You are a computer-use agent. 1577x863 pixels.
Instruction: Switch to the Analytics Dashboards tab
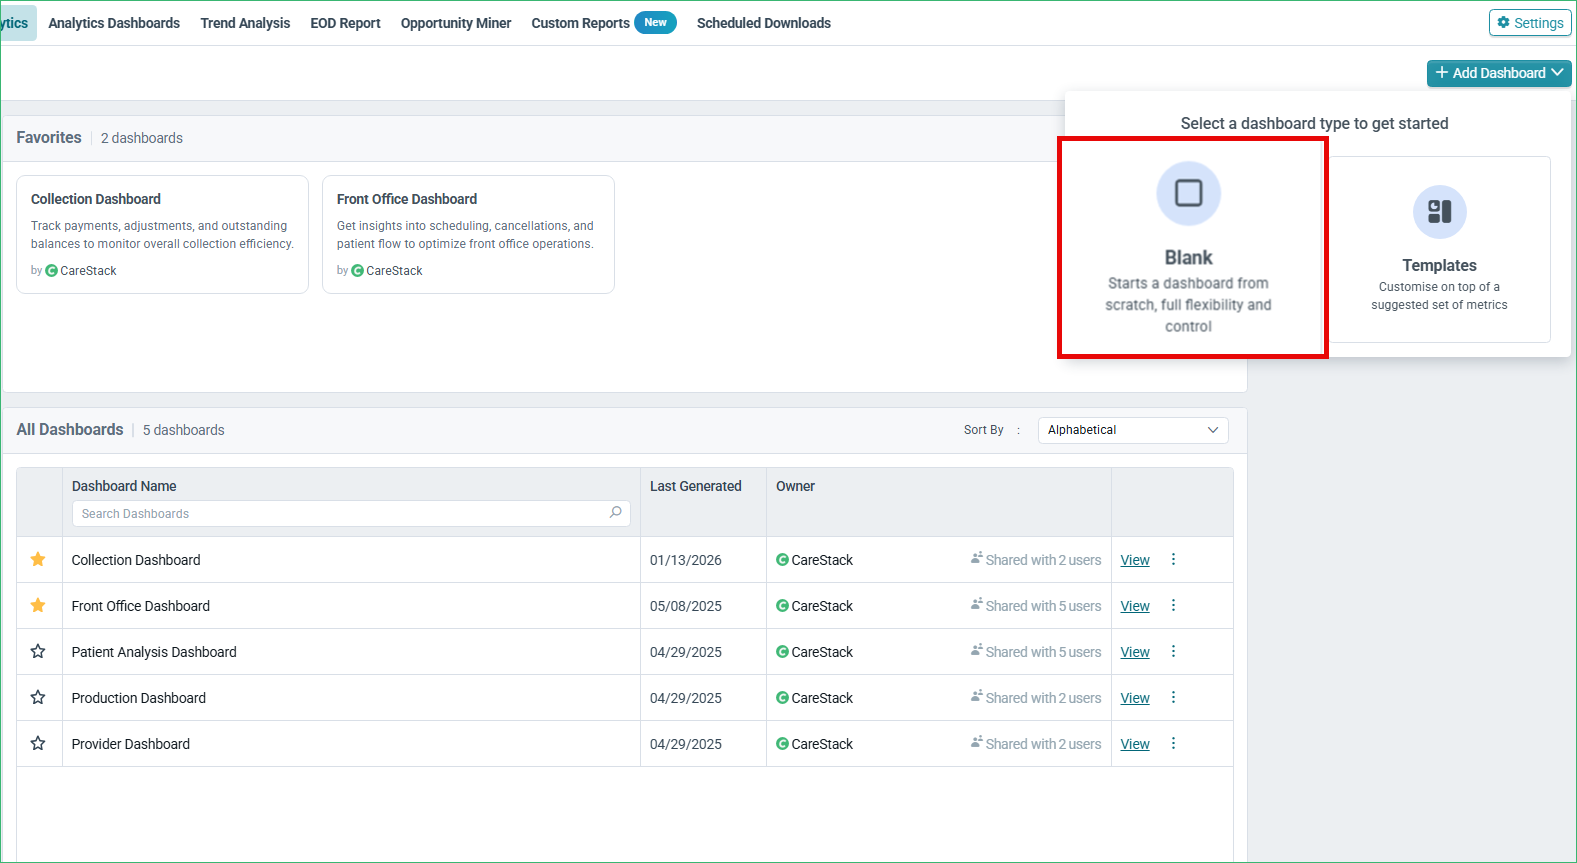(x=114, y=23)
